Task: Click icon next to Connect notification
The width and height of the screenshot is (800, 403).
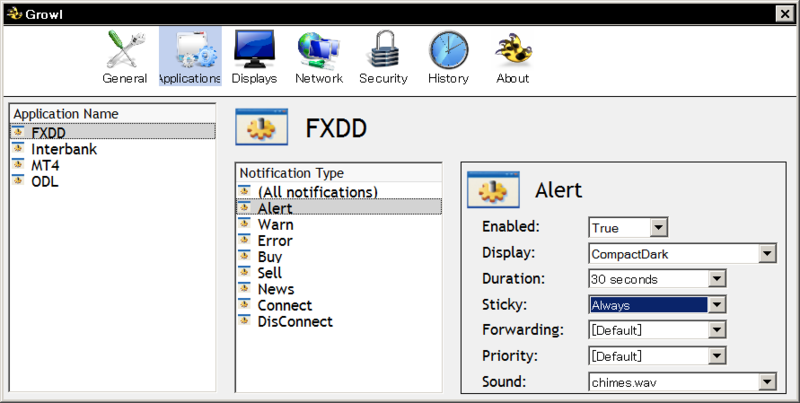Action: (244, 305)
